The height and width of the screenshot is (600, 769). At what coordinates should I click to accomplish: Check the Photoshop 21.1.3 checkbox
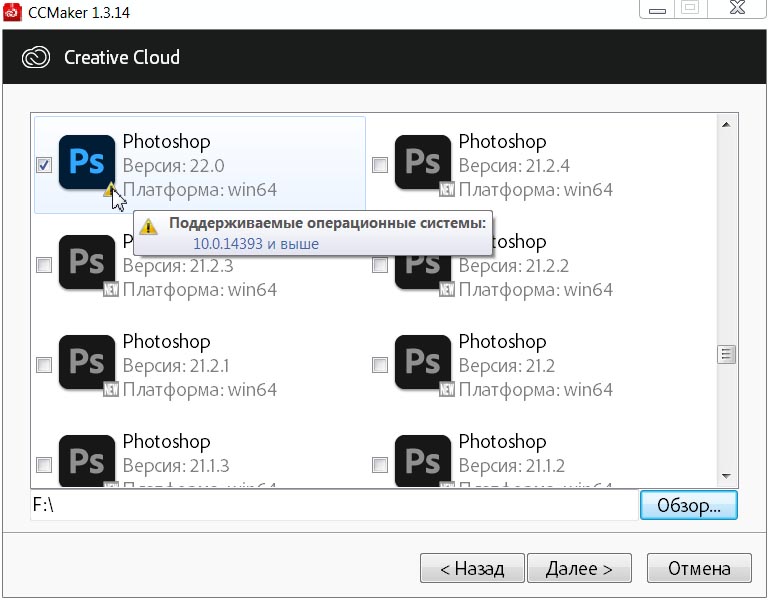(x=44, y=465)
